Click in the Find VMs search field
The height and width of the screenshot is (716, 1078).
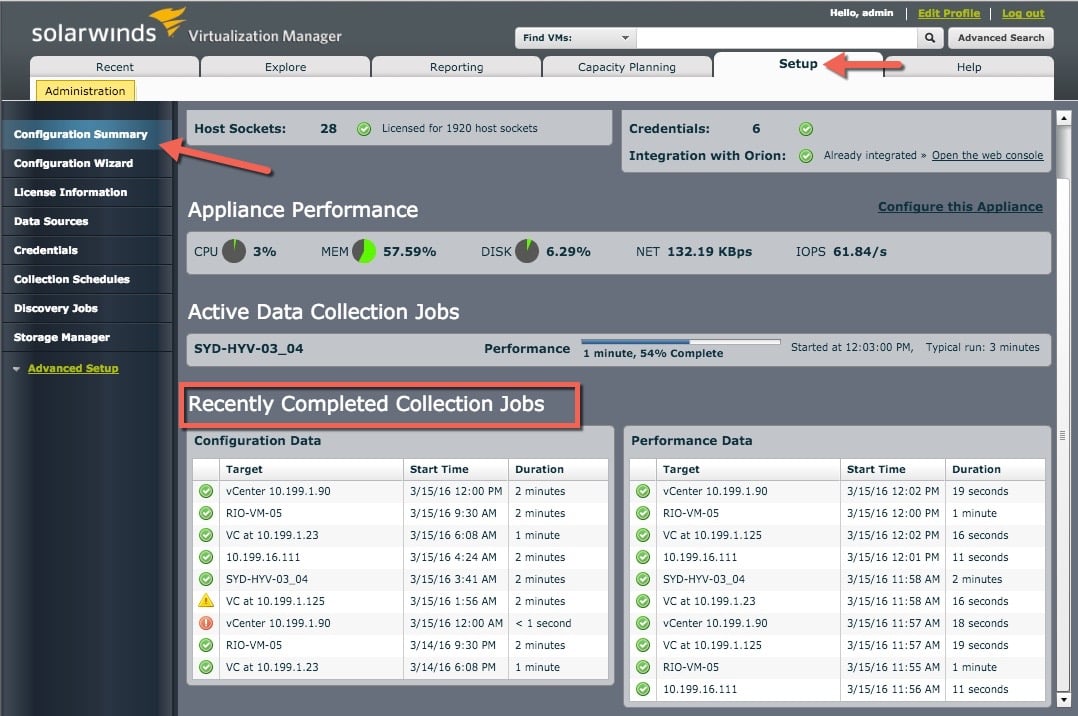[777, 38]
